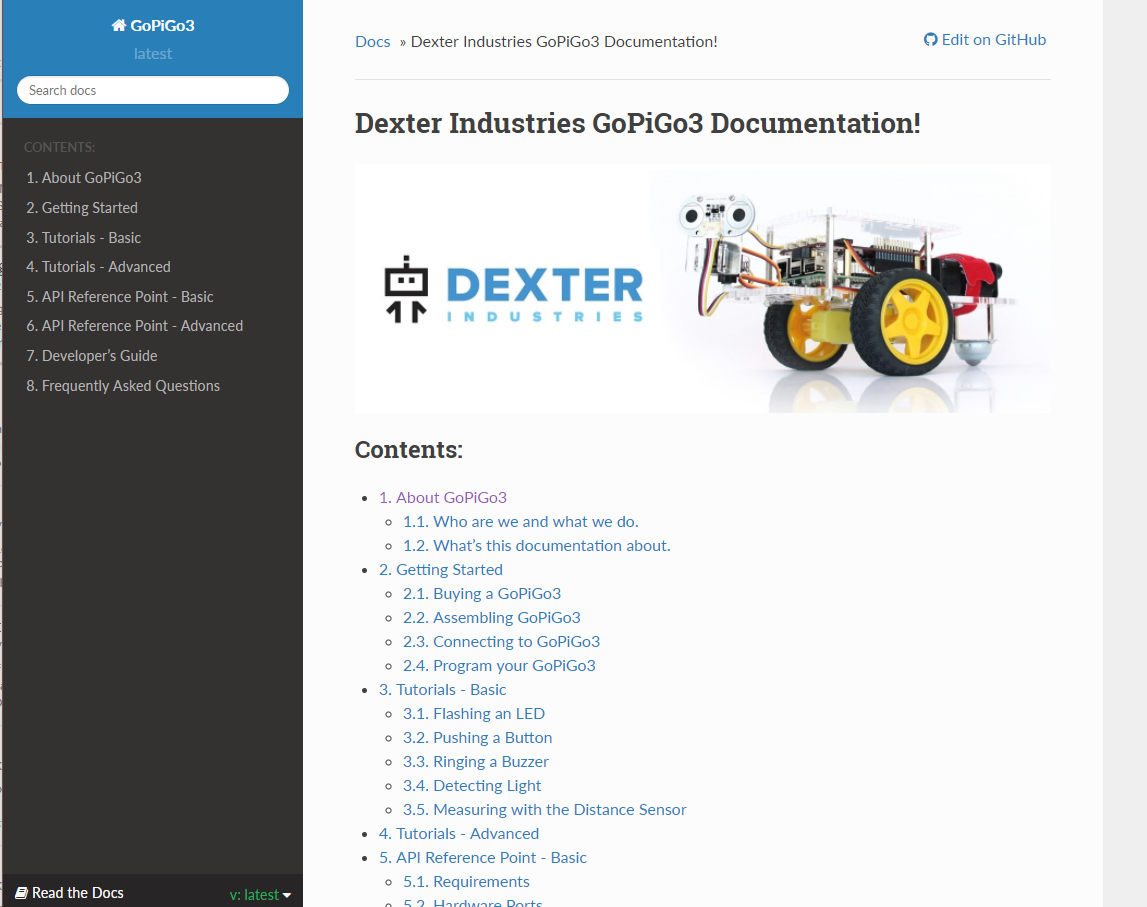1147x907 pixels.
Task: Click the GitHub icon beside Edit on GitHub
Action: [x=930, y=39]
